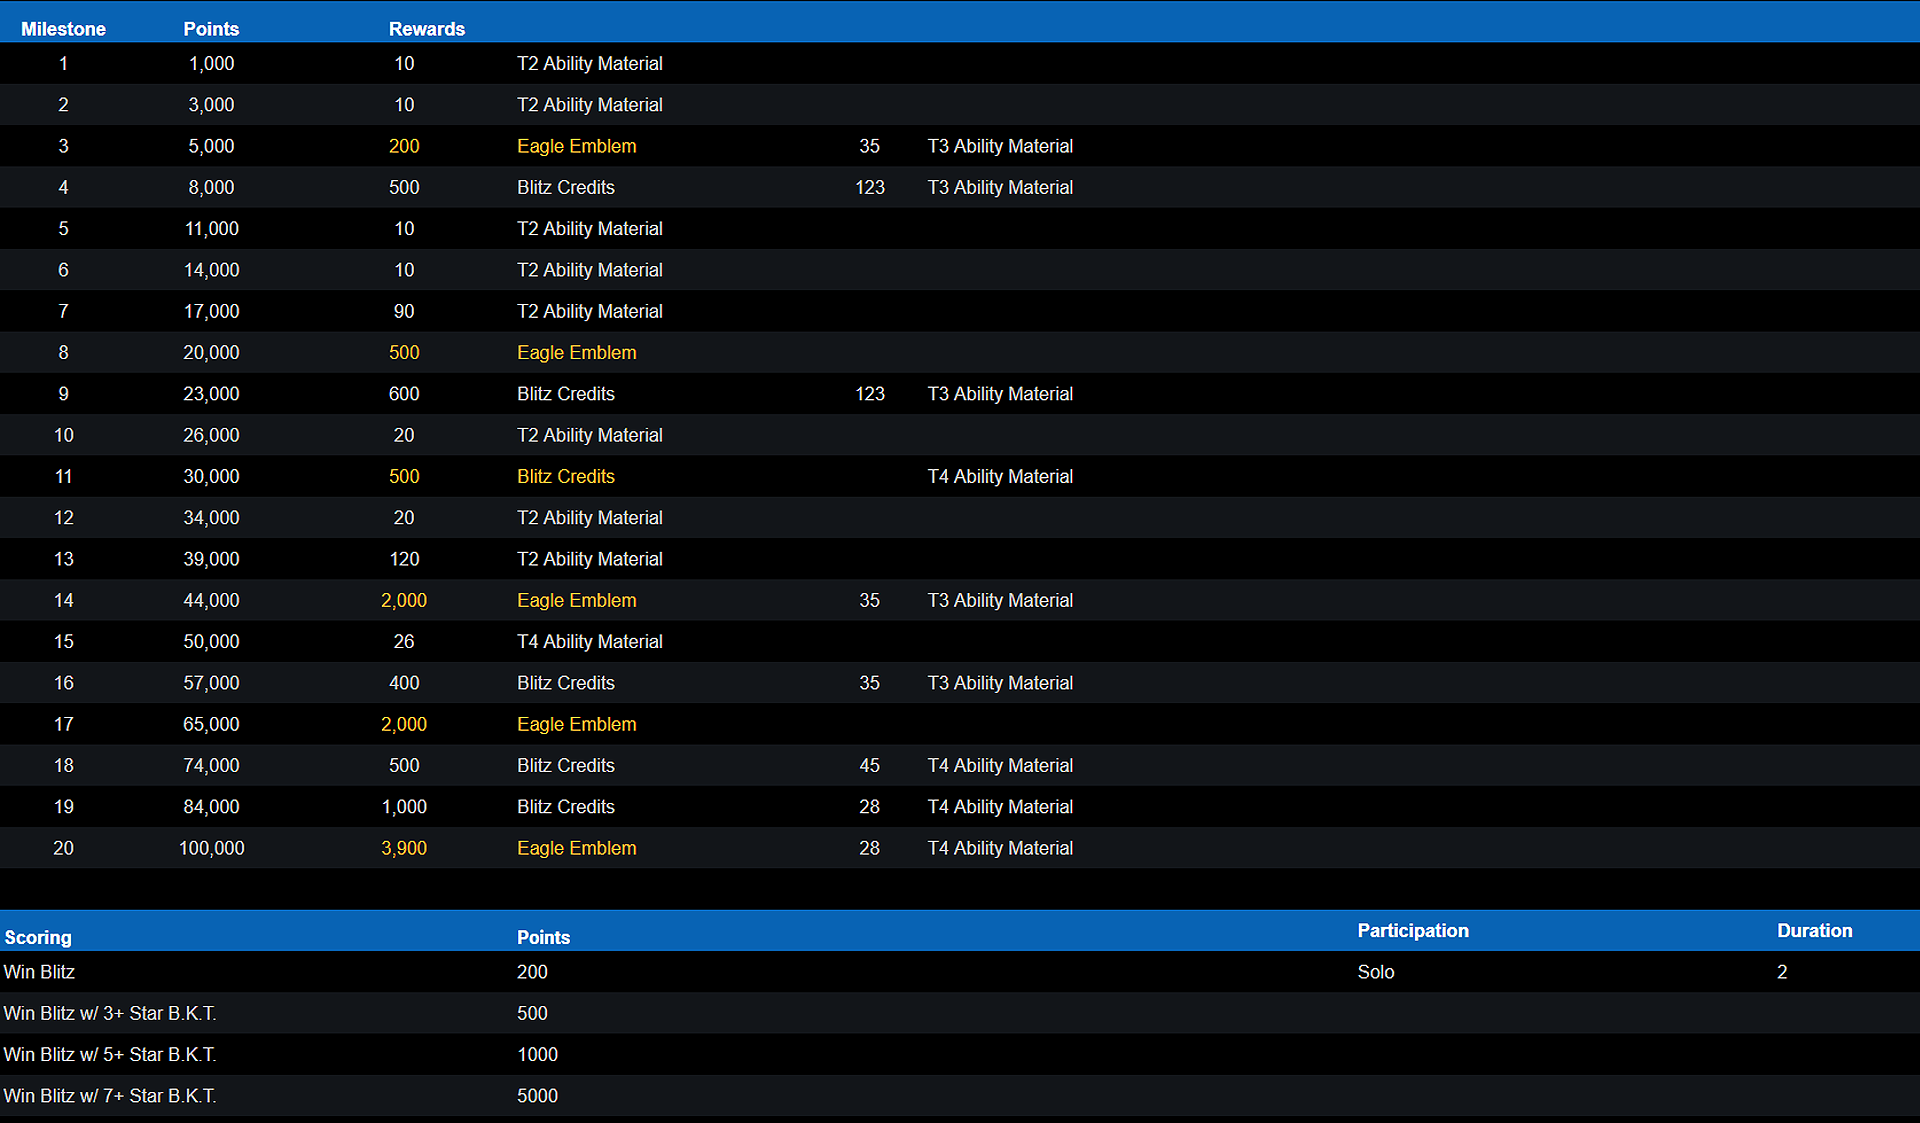The image size is (1920, 1123).
Task: Click Blitz Credits in milestone 4 row
Action: [565, 187]
